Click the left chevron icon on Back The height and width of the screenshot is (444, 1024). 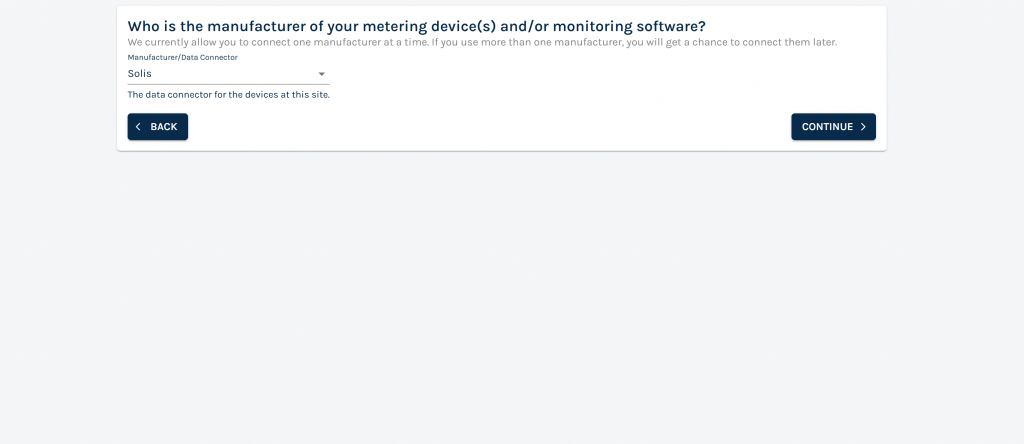click(x=138, y=127)
